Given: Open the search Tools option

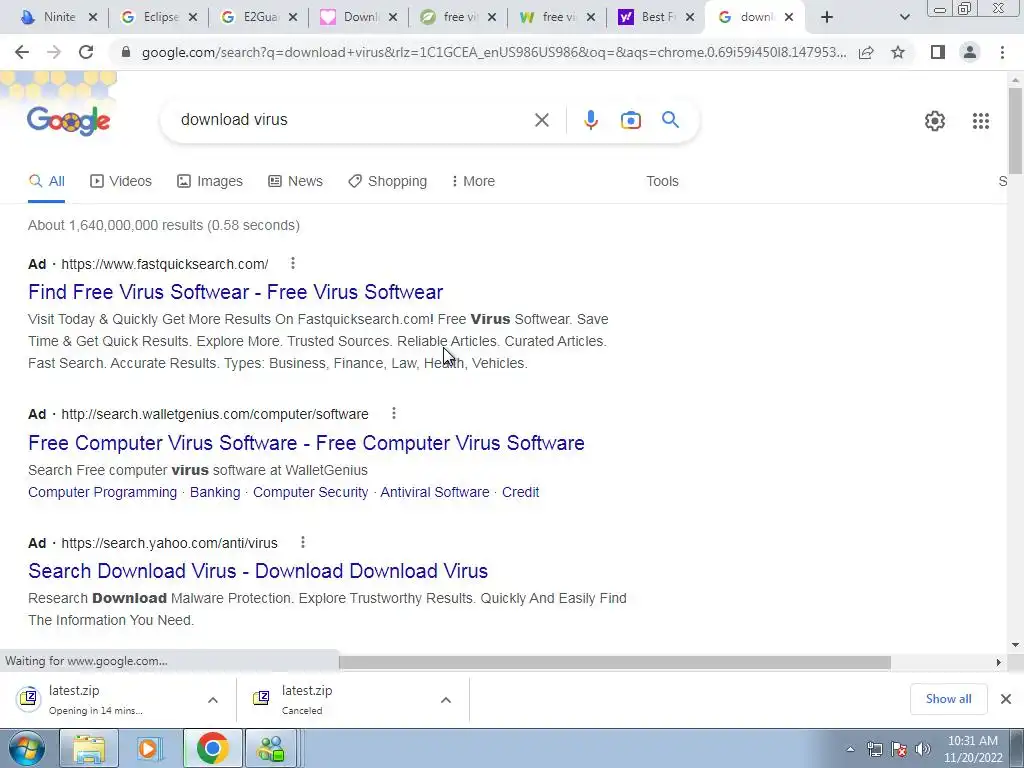Looking at the screenshot, I should tap(662, 182).
